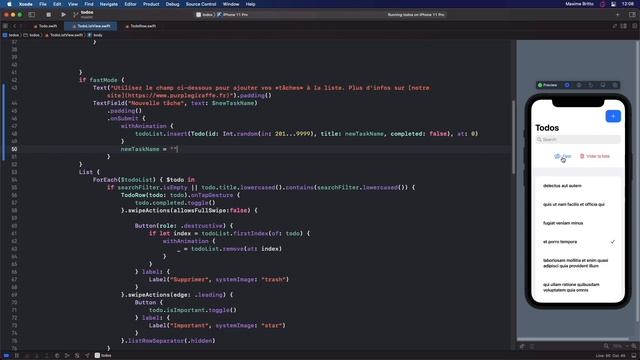This screenshot has width=640, height=360.
Task: Click the body symbol breadcrumb
Action: tap(95, 35)
